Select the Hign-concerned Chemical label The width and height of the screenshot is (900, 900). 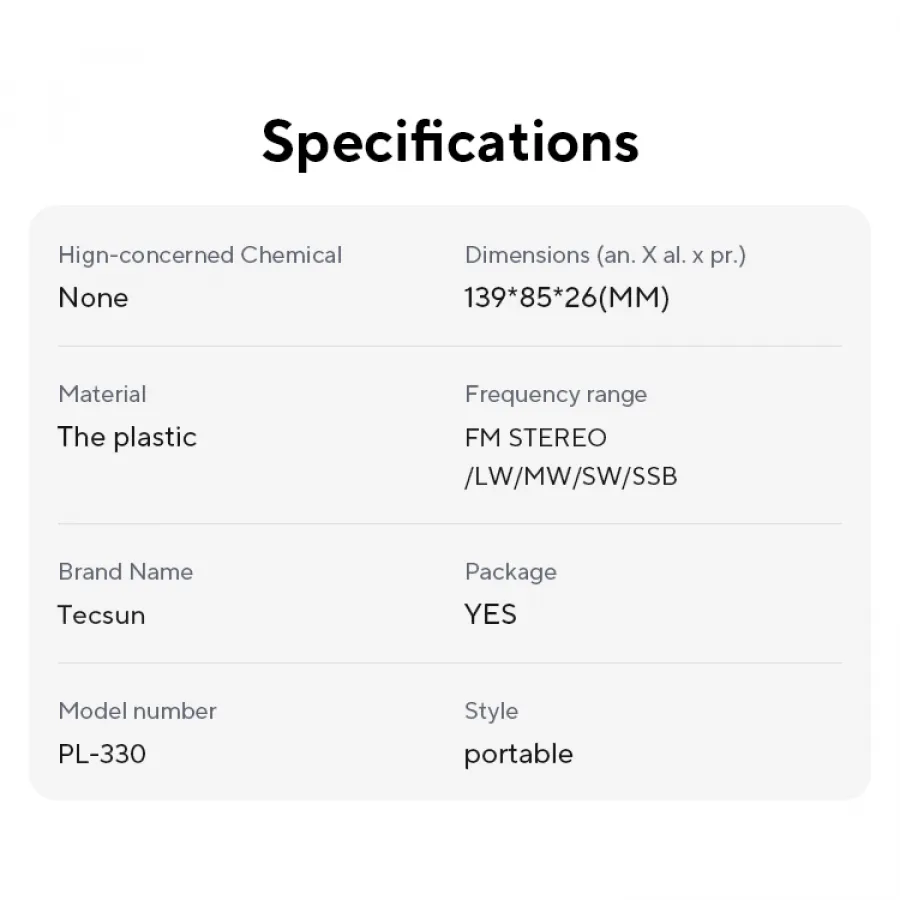[x=200, y=255]
